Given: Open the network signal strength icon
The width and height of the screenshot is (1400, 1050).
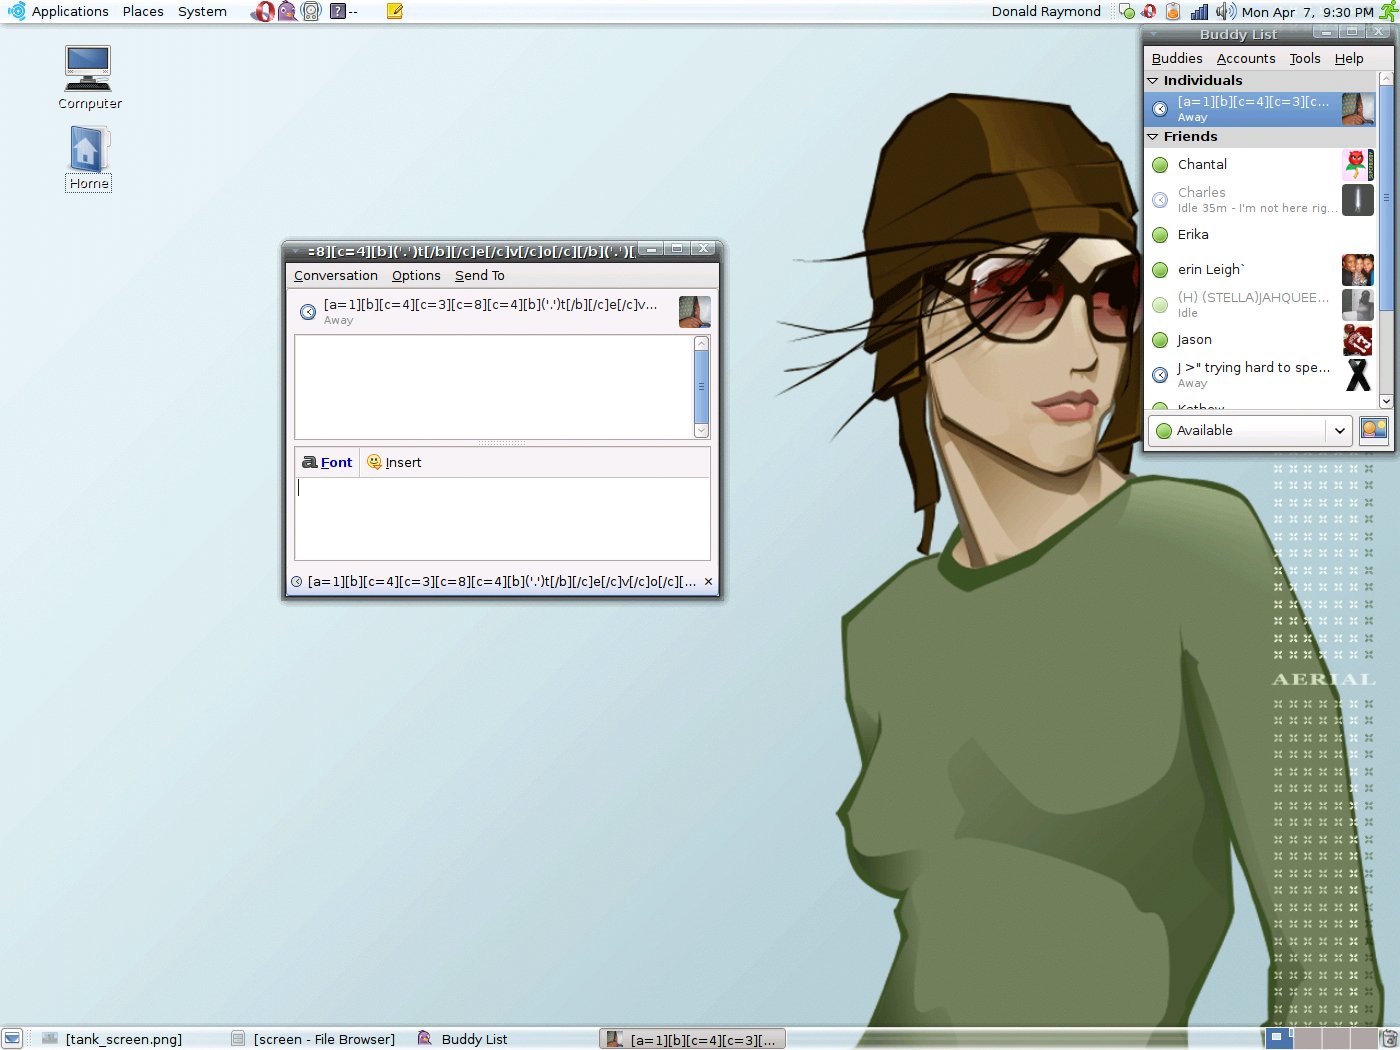Looking at the screenshot, I should click(1199, 12).
